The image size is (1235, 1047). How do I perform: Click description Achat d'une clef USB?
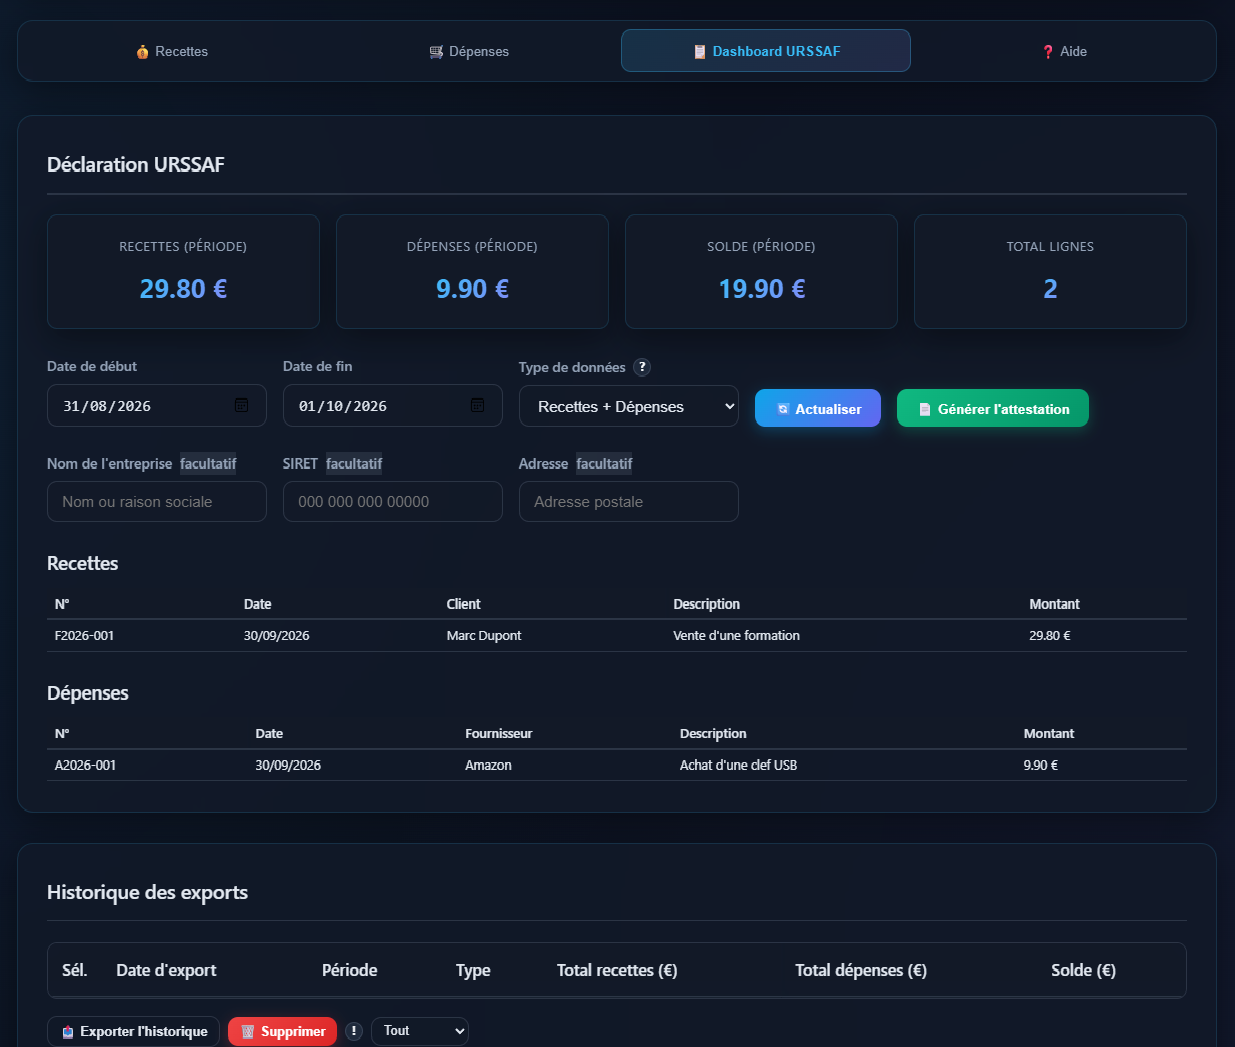[738, 765]
